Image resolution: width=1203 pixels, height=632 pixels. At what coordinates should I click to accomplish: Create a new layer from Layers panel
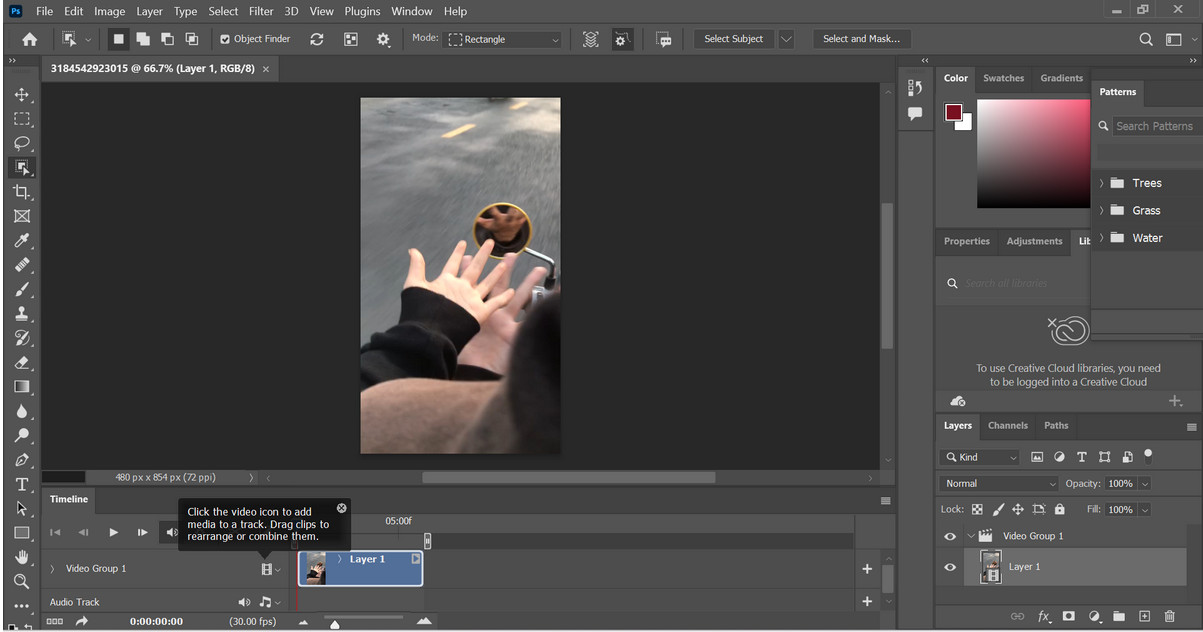[x=1145, y=616]
